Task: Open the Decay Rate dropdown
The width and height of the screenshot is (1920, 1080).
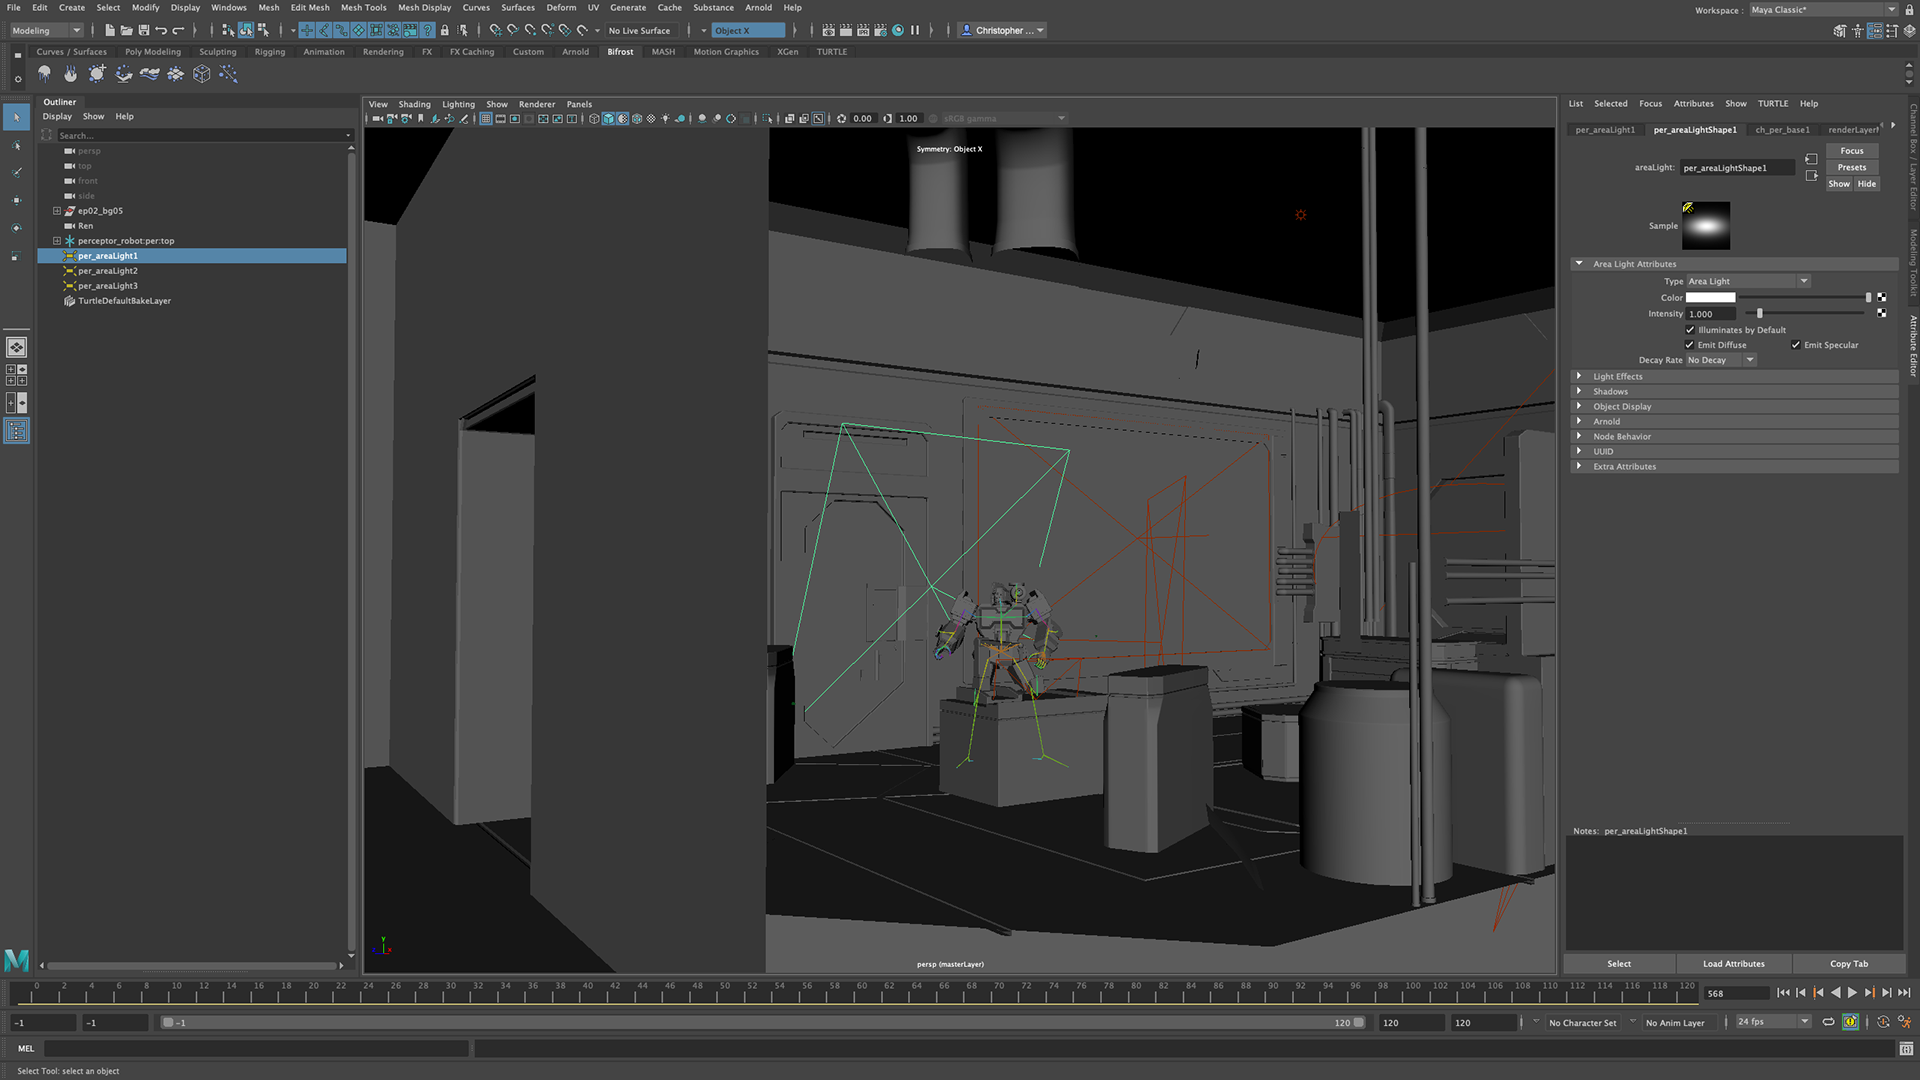Action: pos(1721,360)
